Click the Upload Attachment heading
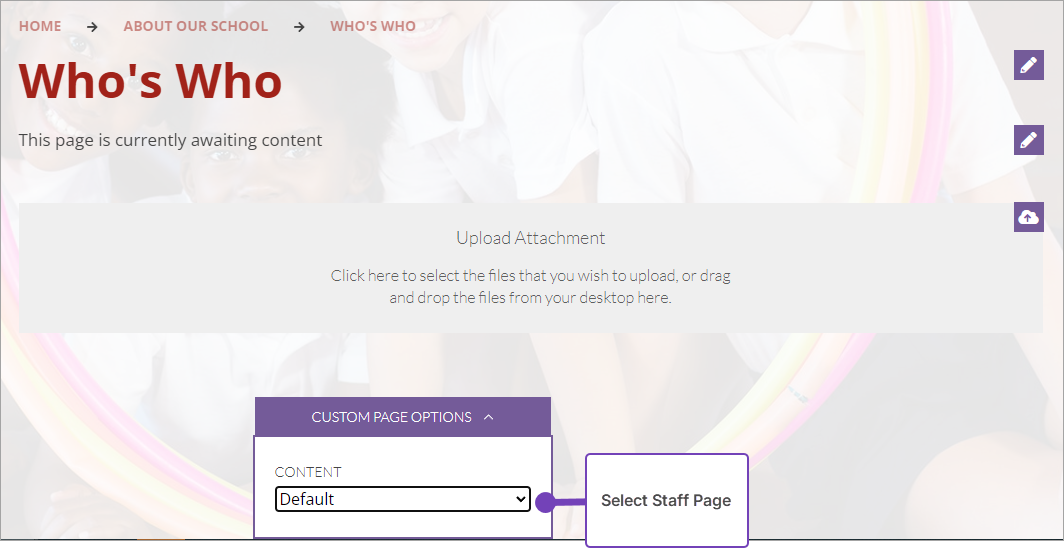1064x550 pixels. point(531,238)
